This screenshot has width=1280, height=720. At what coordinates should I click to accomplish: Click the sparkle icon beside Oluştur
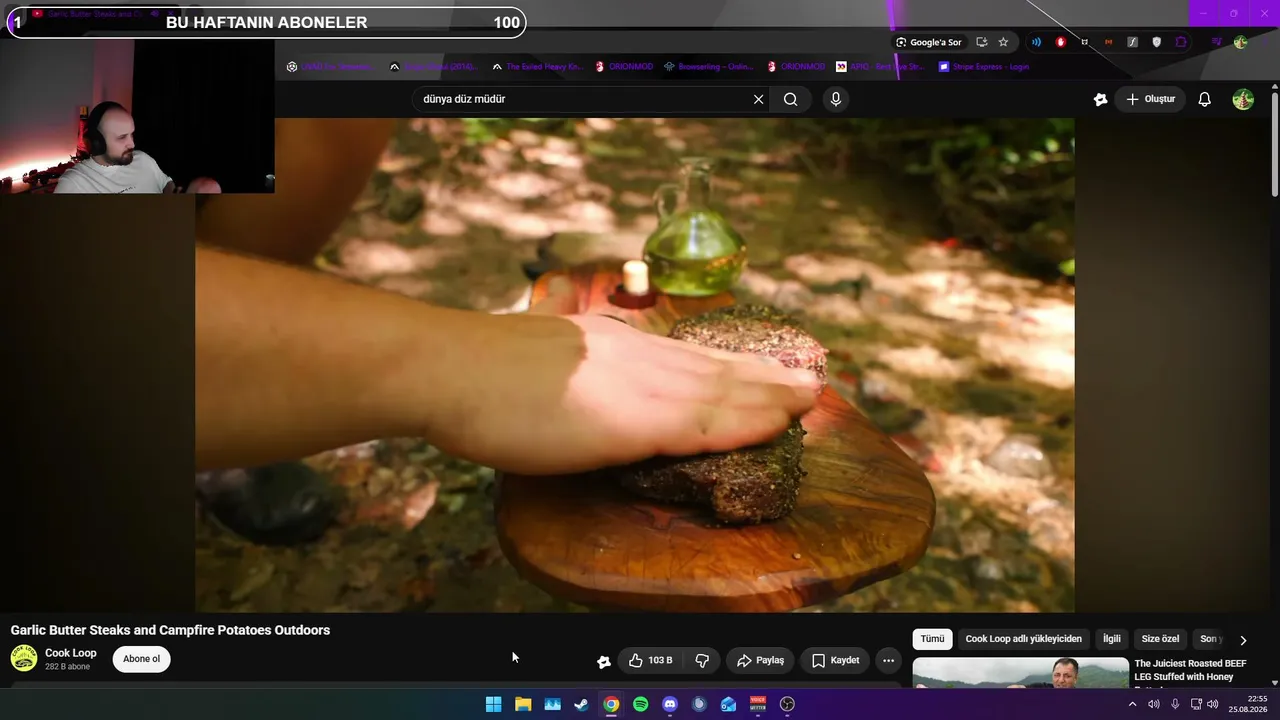1100,99
